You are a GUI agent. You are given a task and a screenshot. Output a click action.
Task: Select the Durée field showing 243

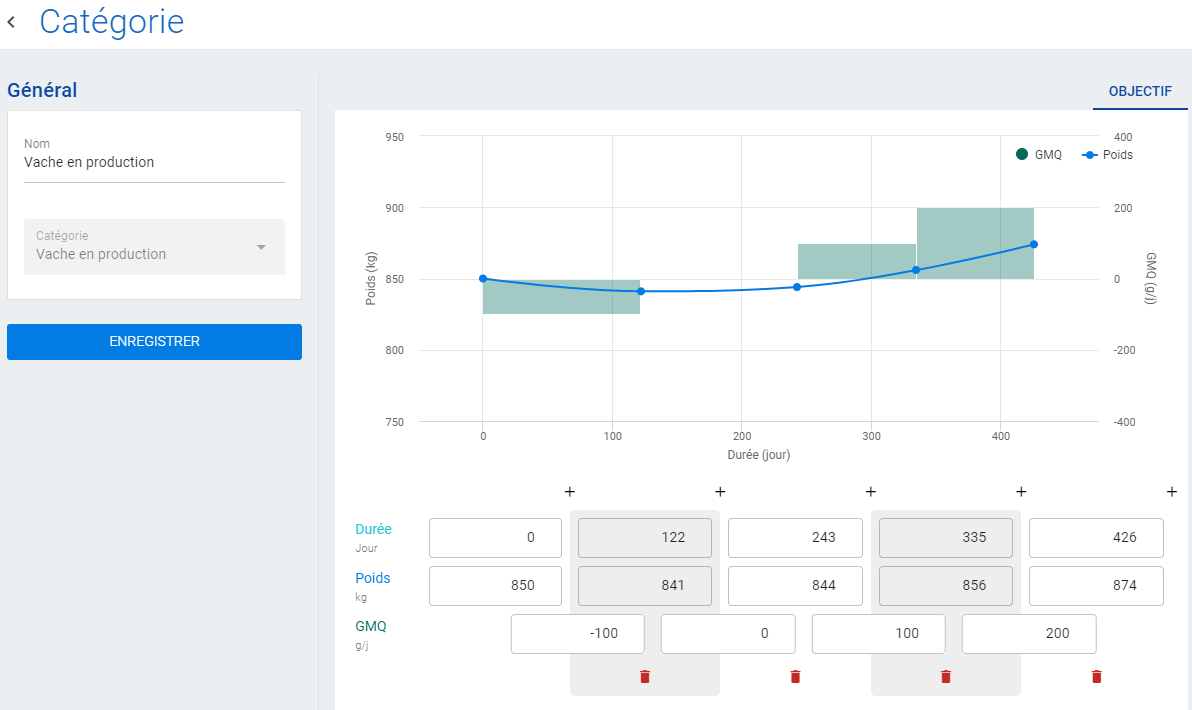point(795,537)
